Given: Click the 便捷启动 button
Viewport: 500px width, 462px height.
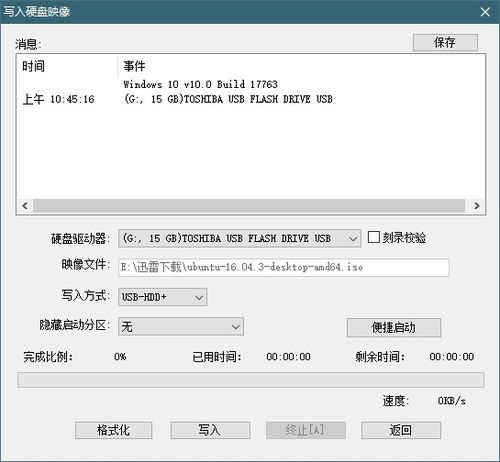Looking at the screenshot, I should (394, 327).
